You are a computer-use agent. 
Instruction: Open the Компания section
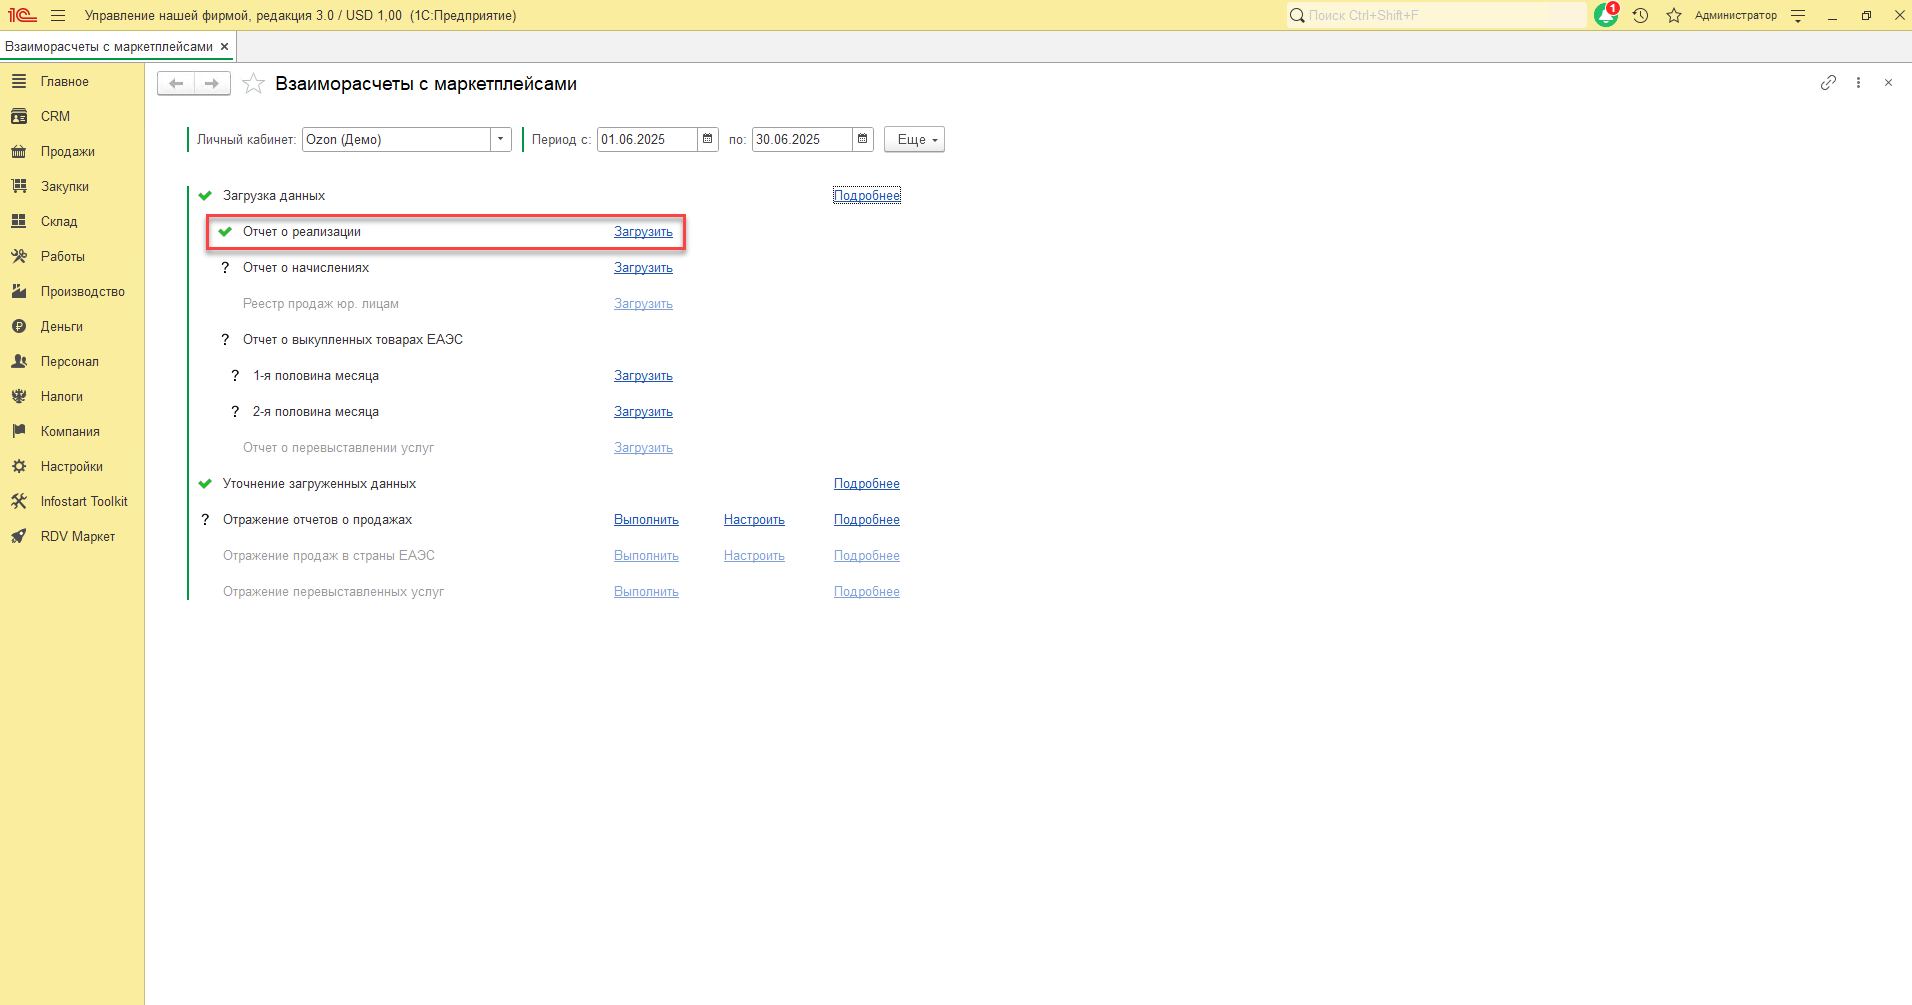pyautogui.click(x=72, y=432)
